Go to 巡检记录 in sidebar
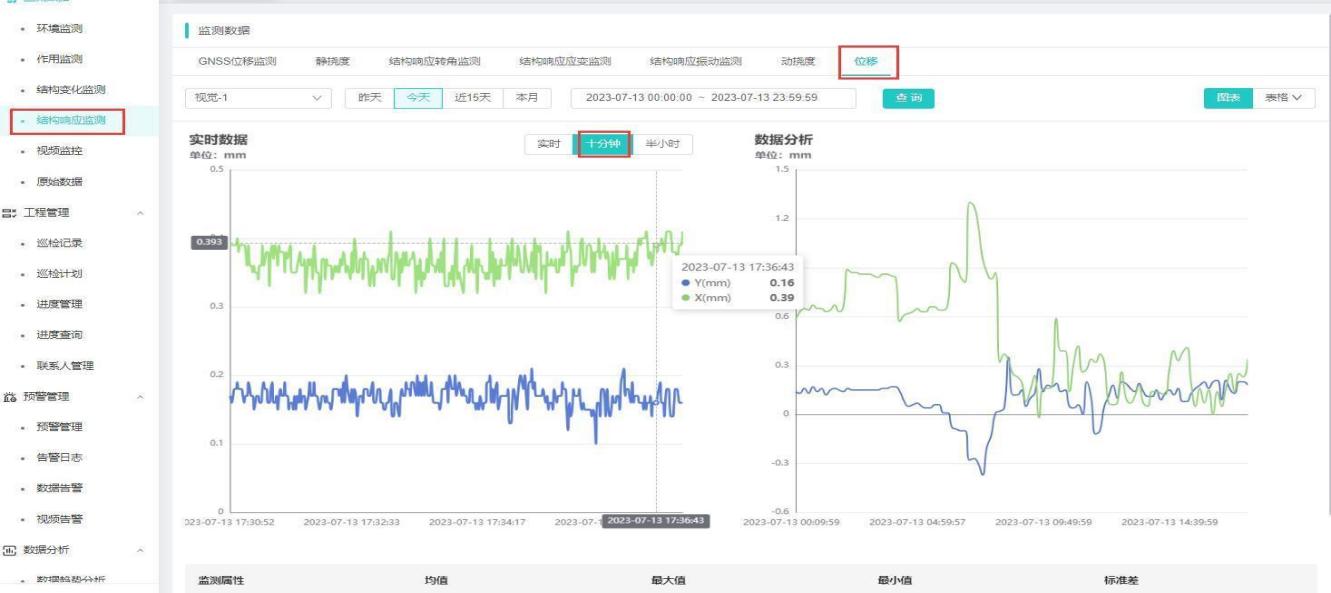 click(59, 243)
